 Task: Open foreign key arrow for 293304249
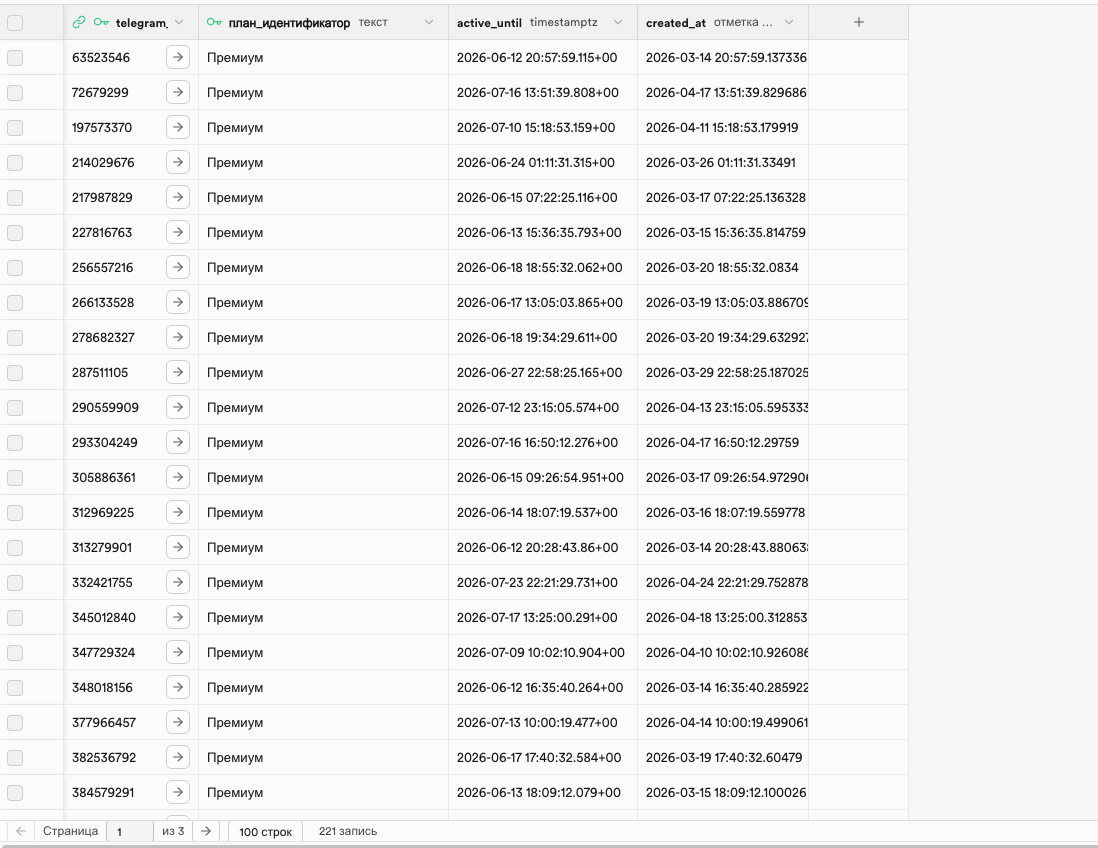point(178,442)
